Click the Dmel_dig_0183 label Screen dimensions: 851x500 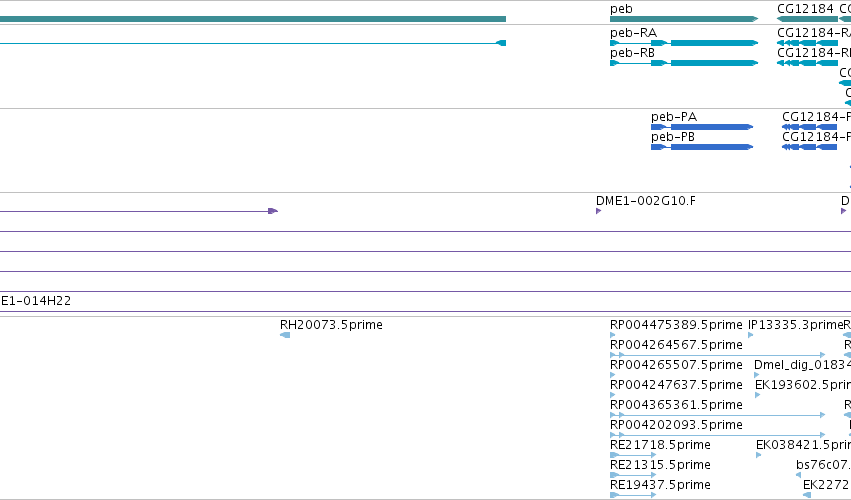click(x=802, y=365)
